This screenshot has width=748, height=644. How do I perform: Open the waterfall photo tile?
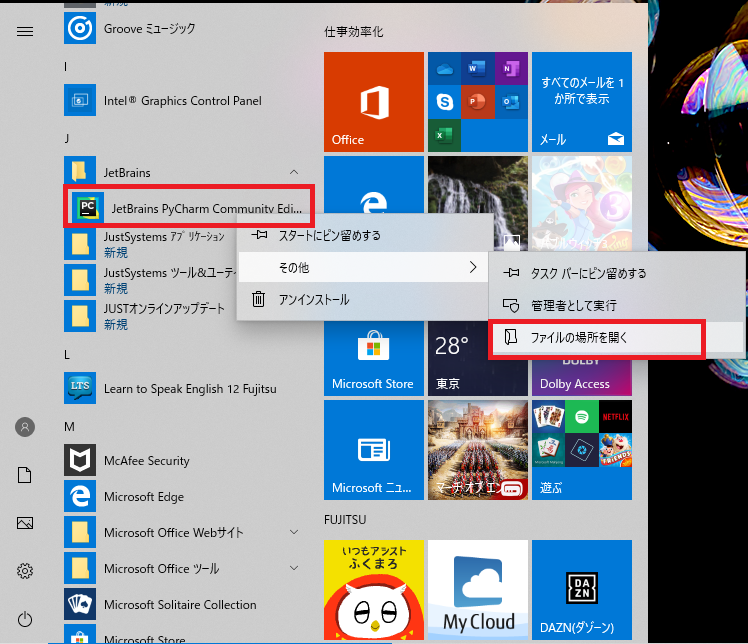coord(478,185)
